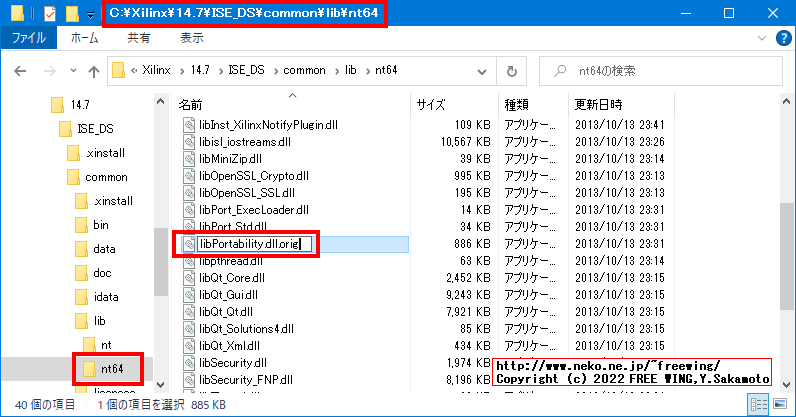The height and width of the screenshot is (417, 796).
Task: Select nt64 folder in navigation tree
Action: (x=112, y=369)
